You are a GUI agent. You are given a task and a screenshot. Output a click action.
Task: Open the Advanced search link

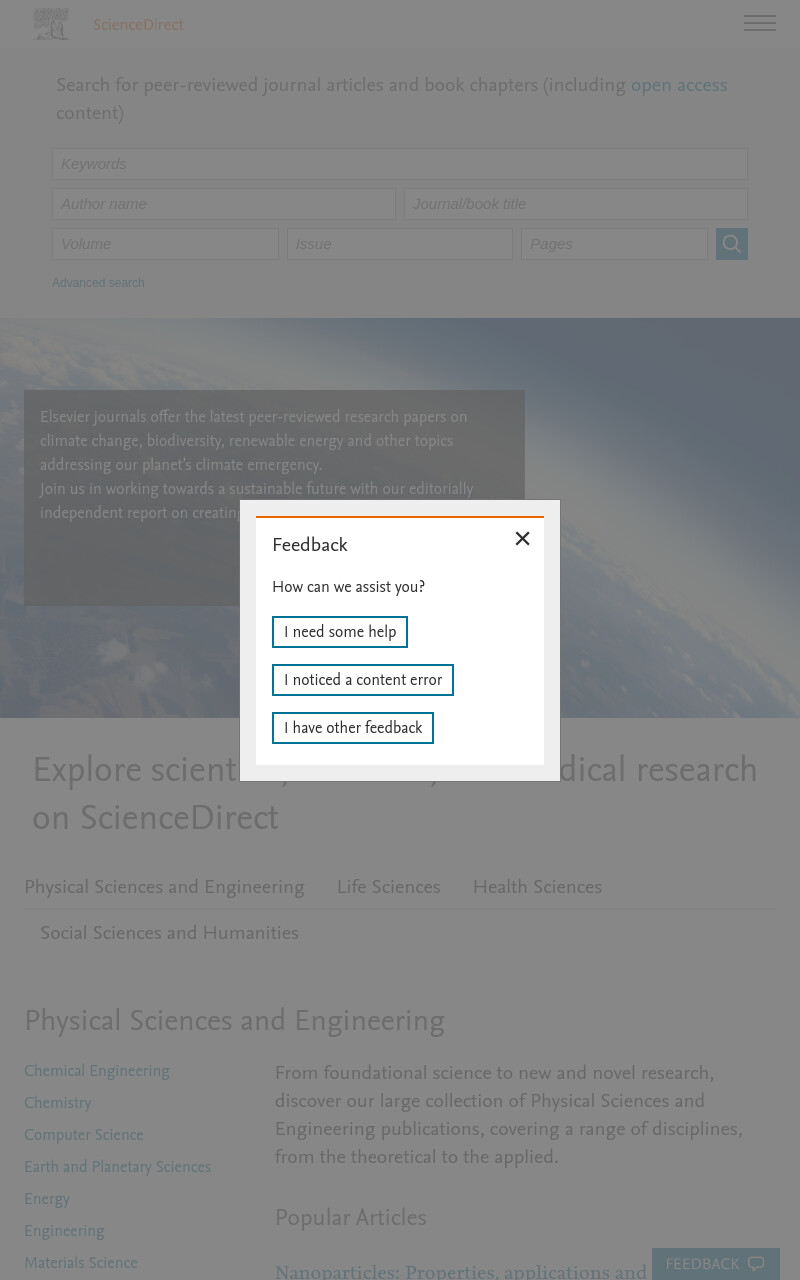(x=98, y=283)
